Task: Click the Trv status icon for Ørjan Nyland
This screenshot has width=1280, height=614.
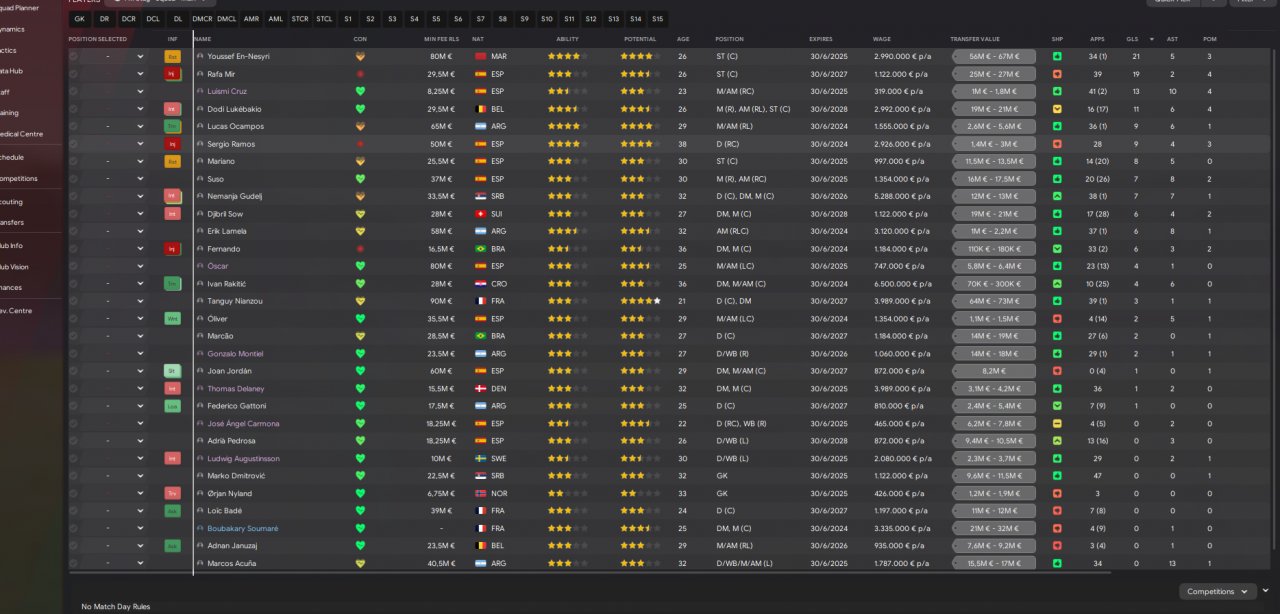Action: (172, 494)
